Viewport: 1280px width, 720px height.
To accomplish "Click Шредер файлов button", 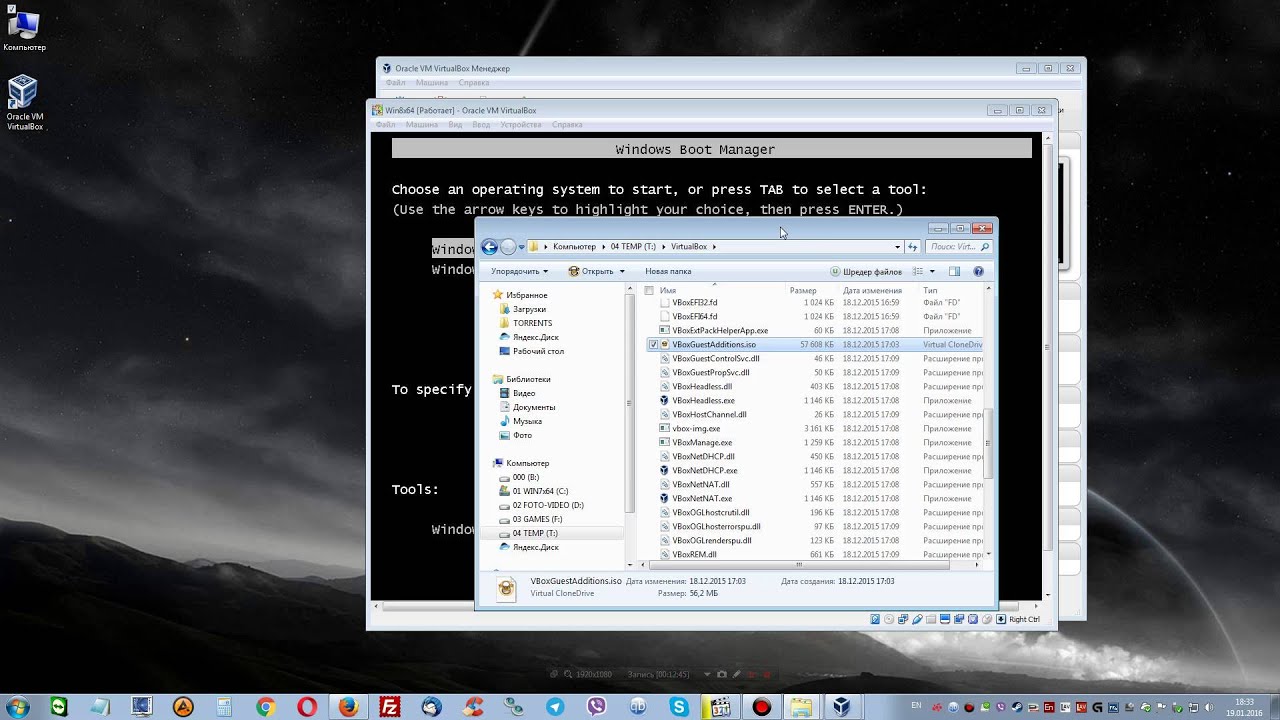I will (x=866, y=271).
